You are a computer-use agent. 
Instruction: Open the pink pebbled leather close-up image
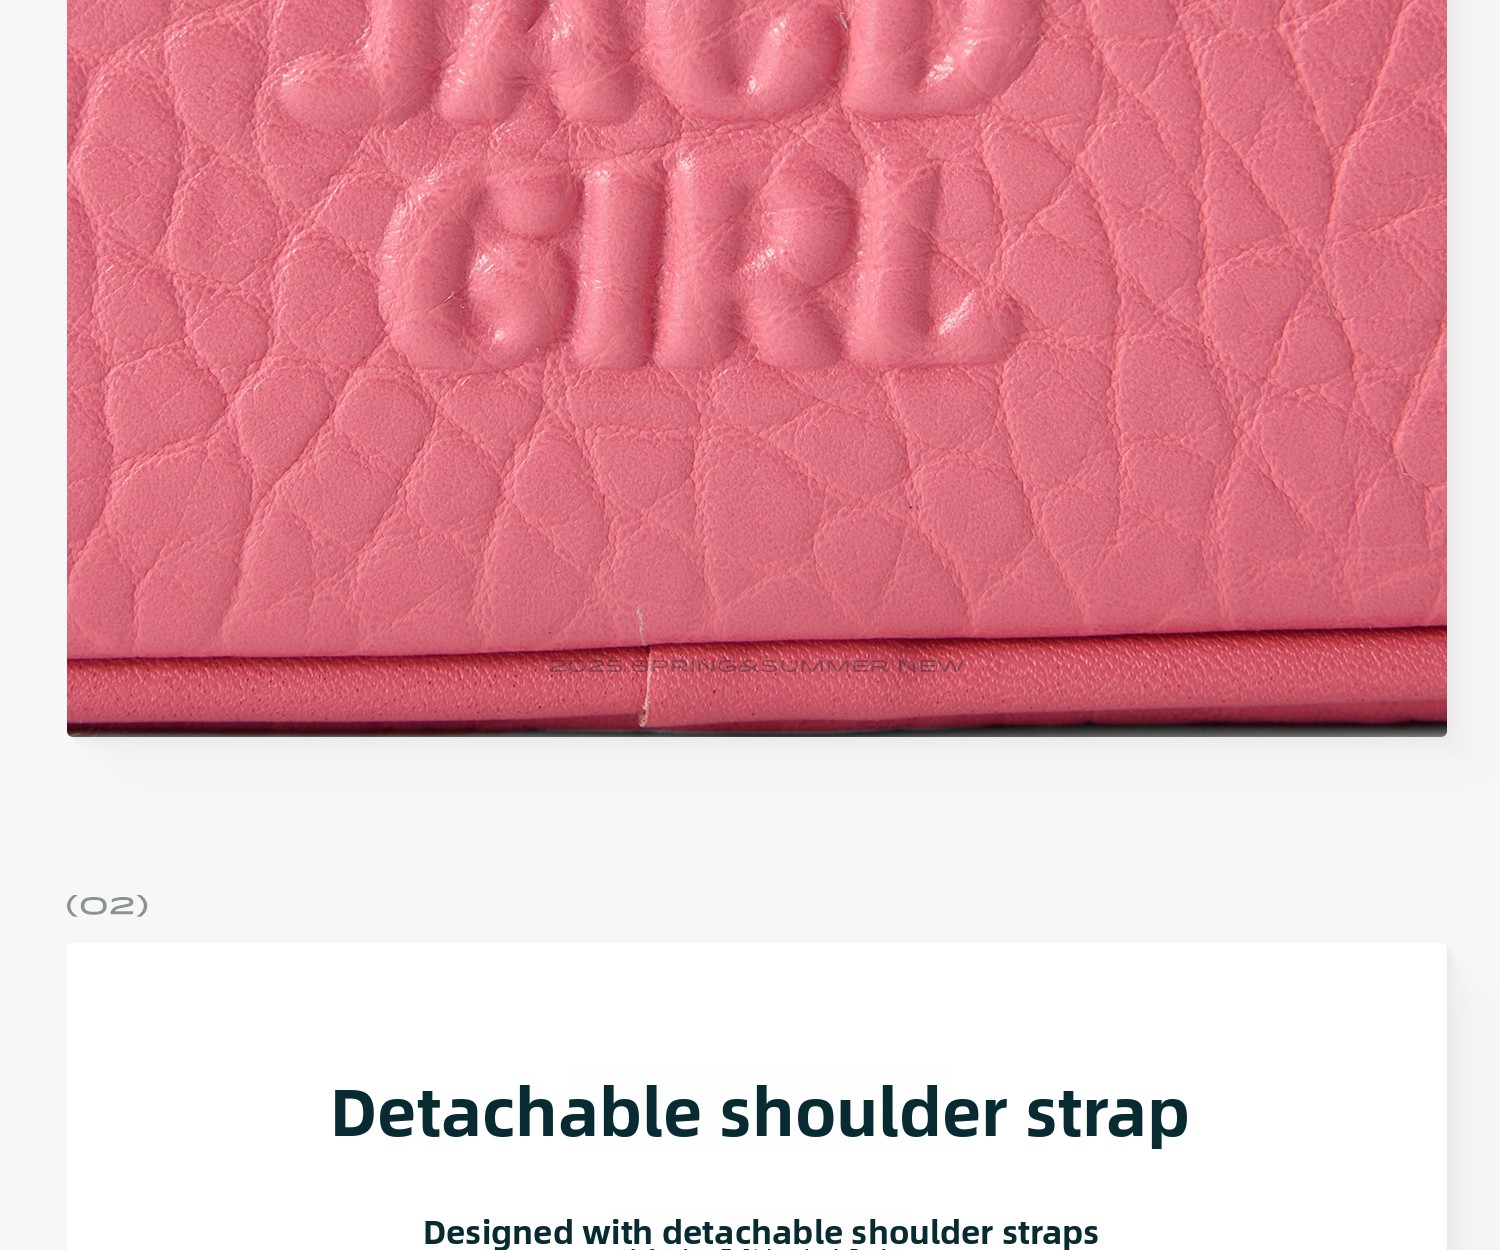coord(757,368)
